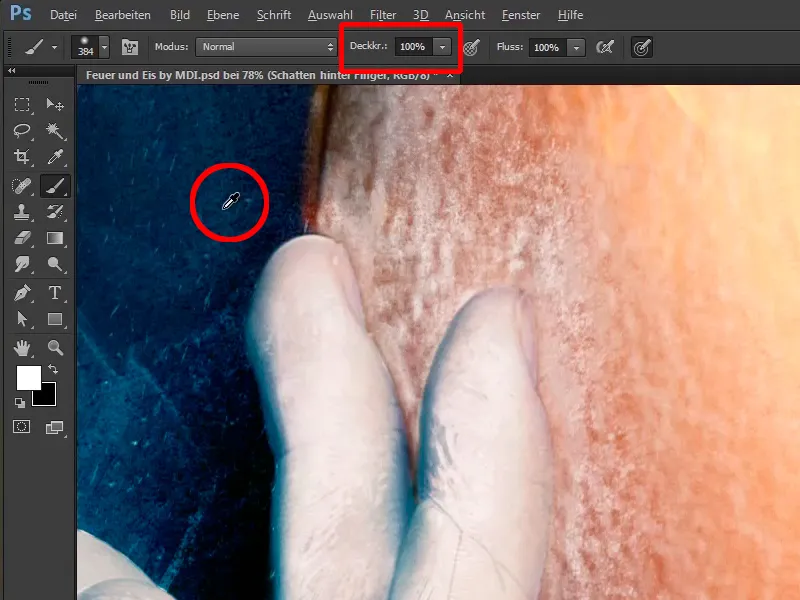Image resolution: width=800 pixels, height=600 pixels.
Task: Open the Fluss flow slider arrow
Action: (x=576, y=47)
